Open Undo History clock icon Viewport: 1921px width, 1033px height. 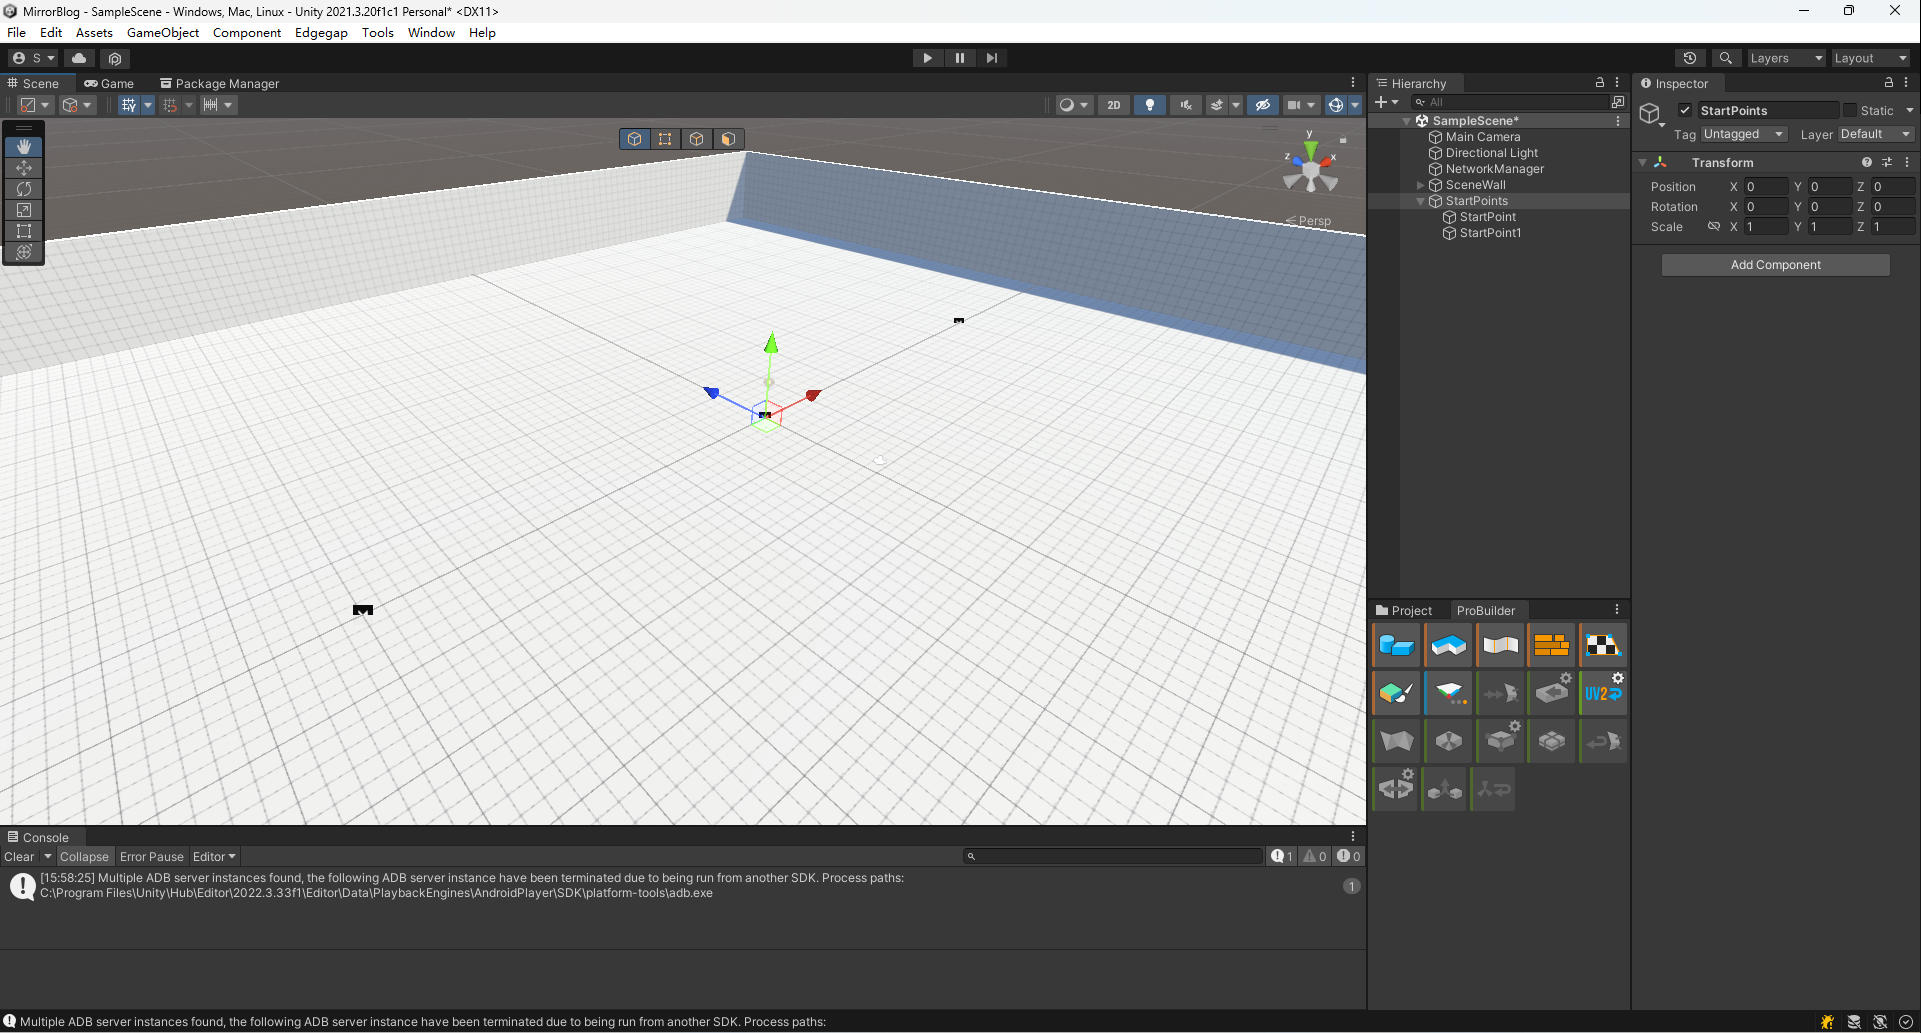[1690, 58]
